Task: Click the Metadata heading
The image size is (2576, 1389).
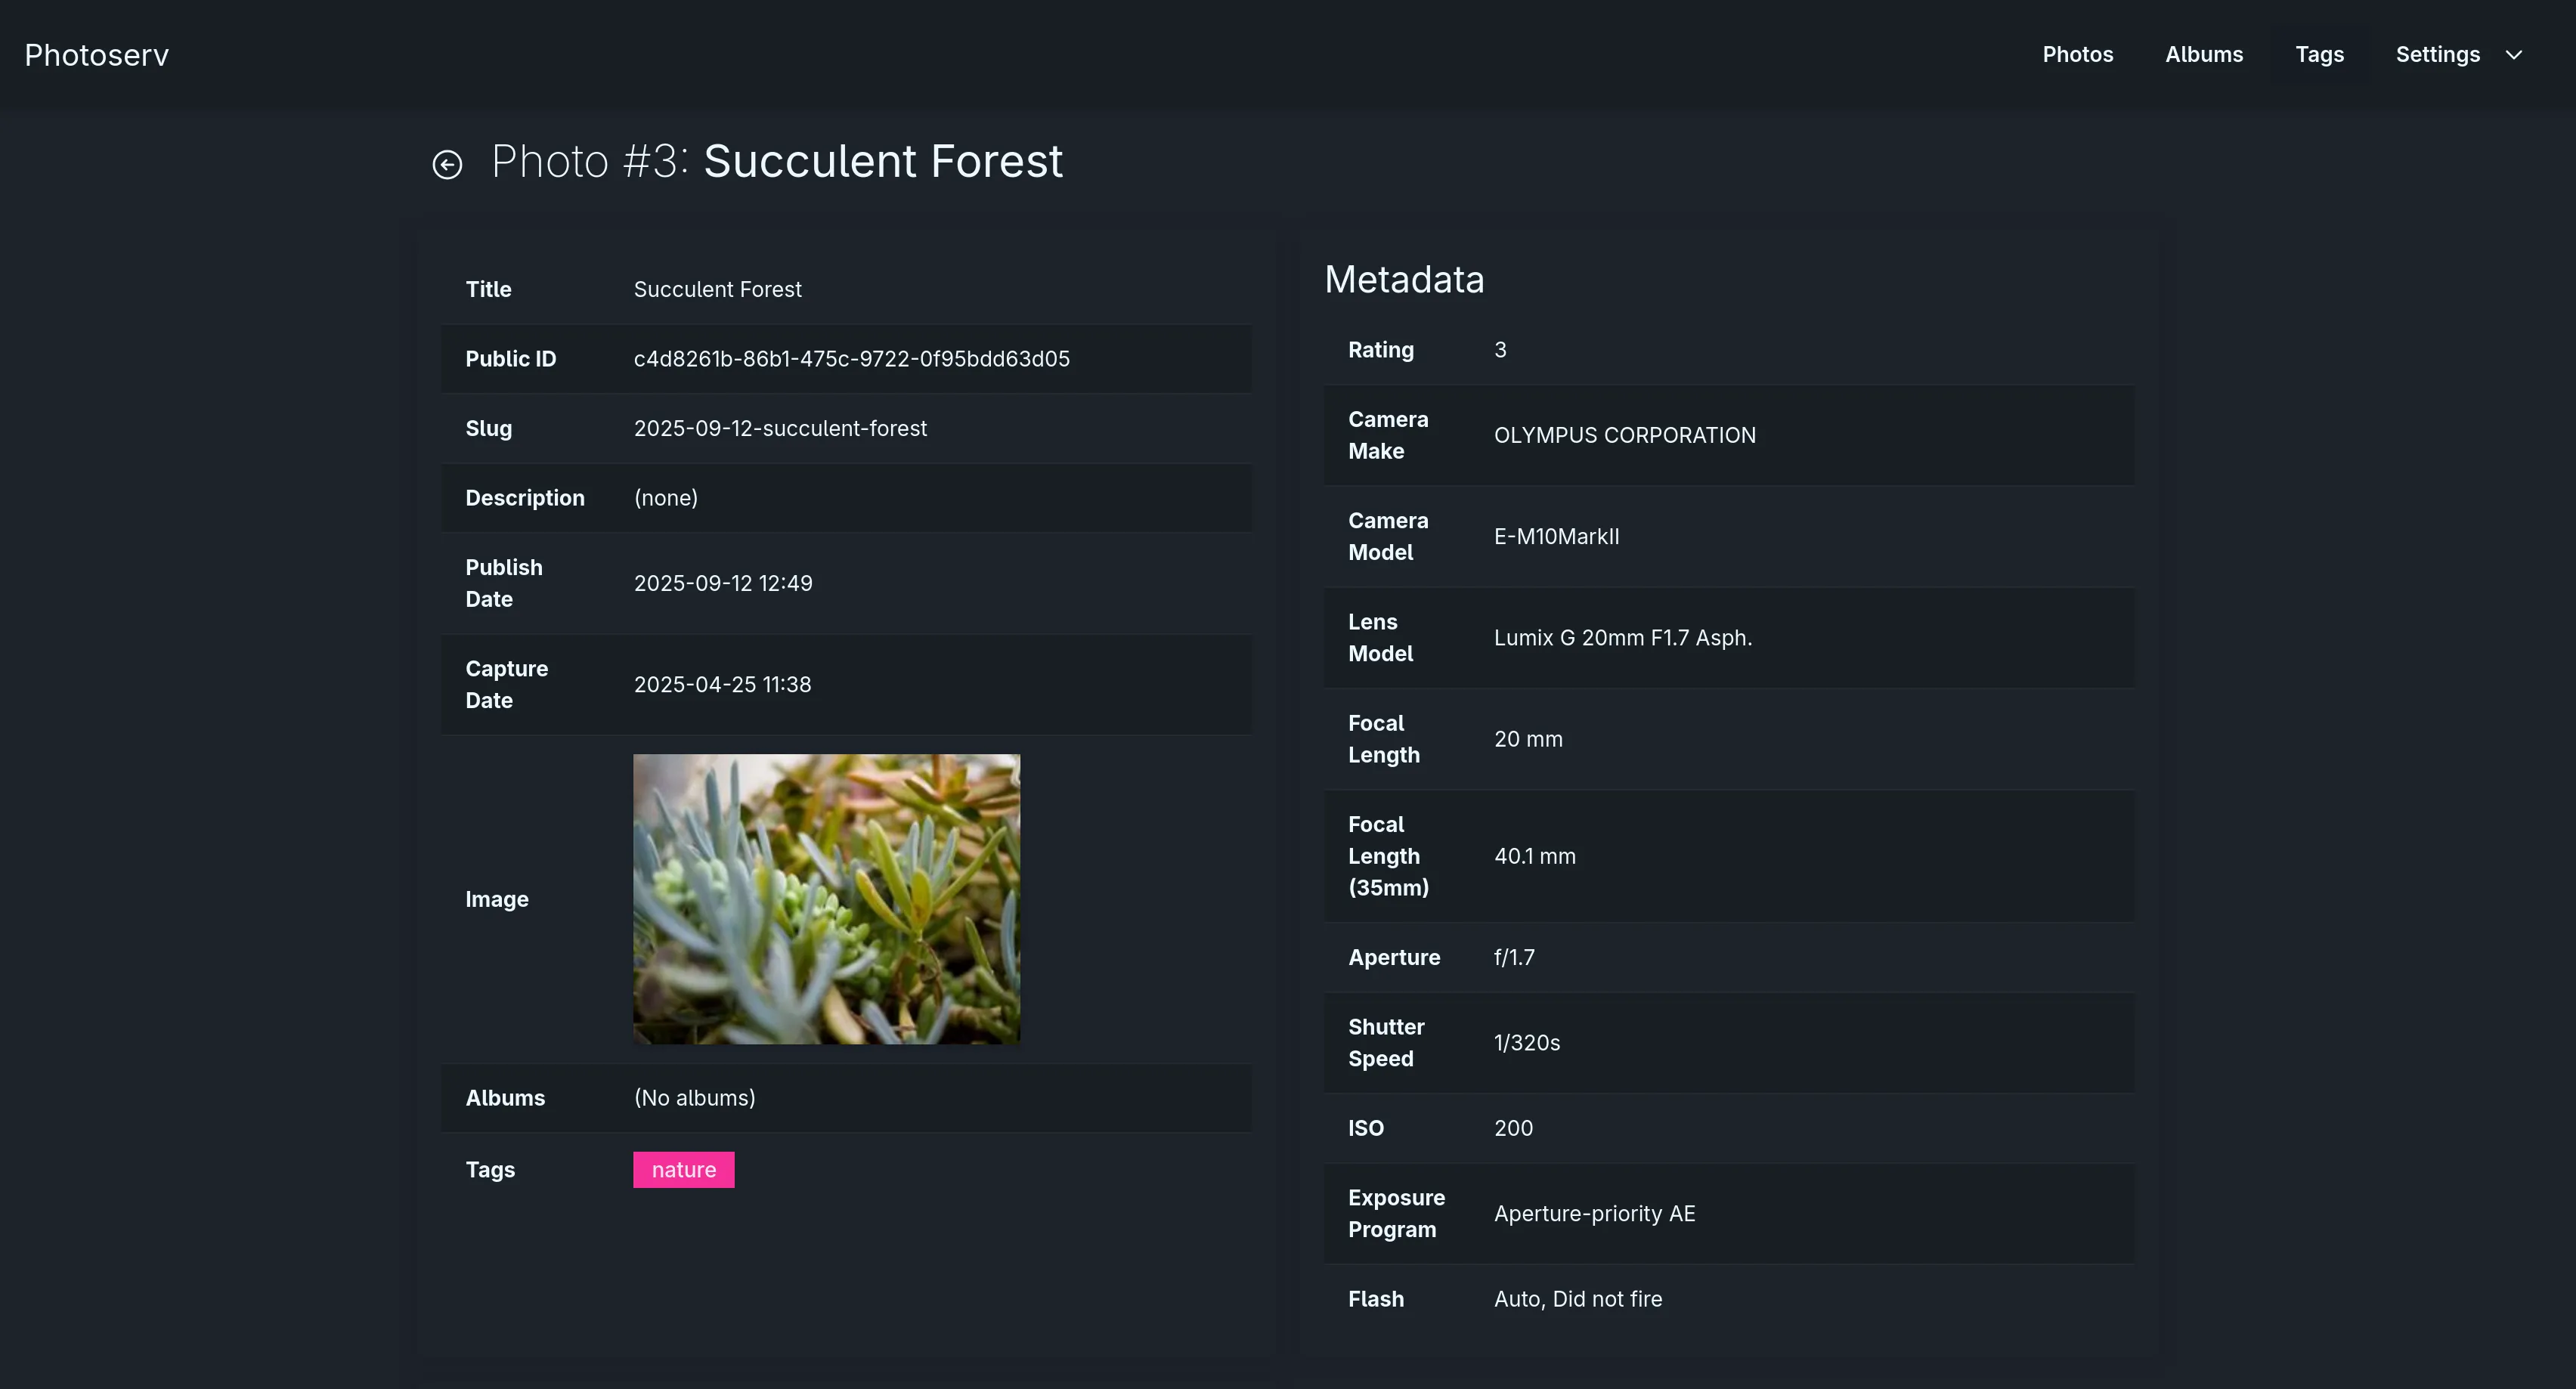Action: [x=1404, y=279]
